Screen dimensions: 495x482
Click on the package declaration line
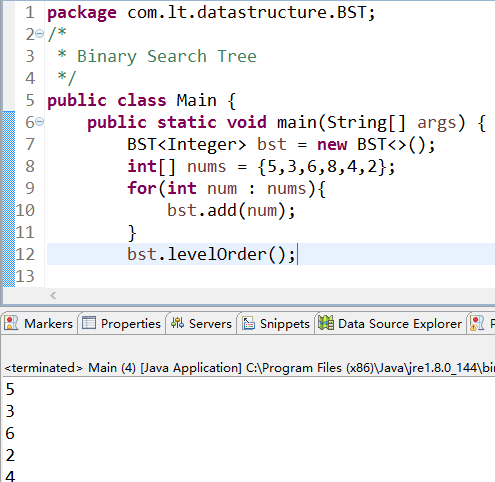pyautogui.click(x=211, y=13)
